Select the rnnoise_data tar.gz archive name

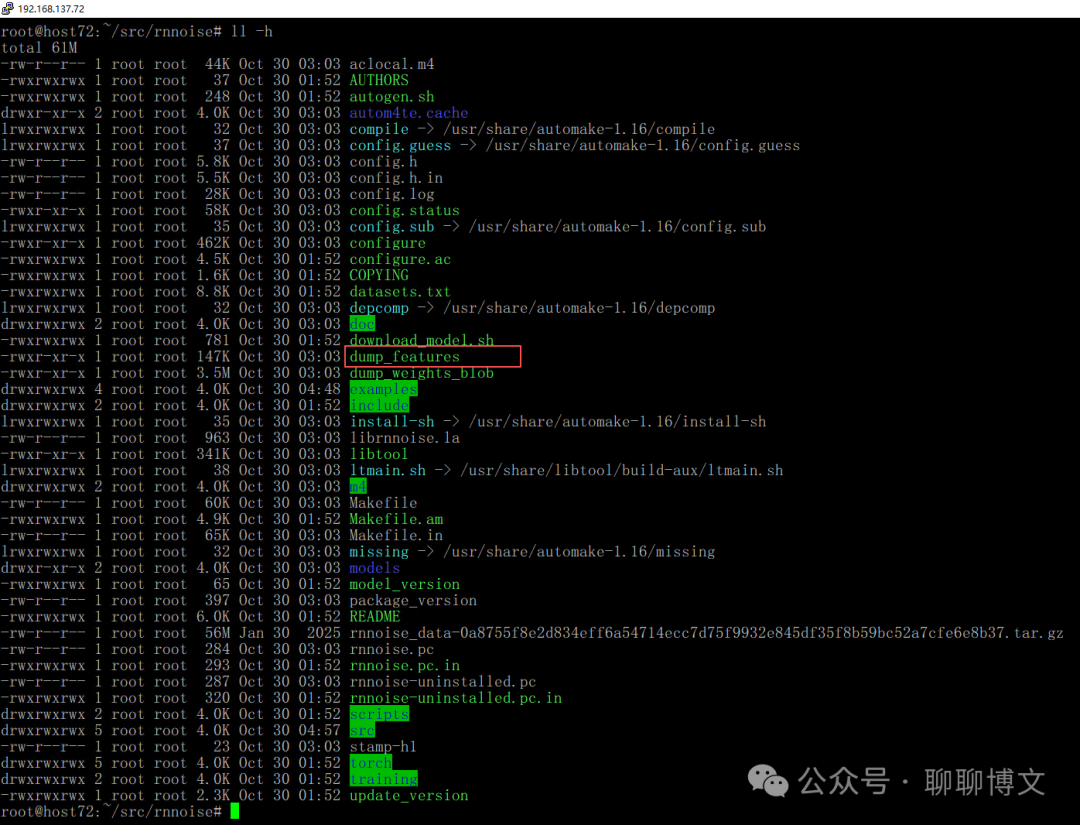click(706, 633)
